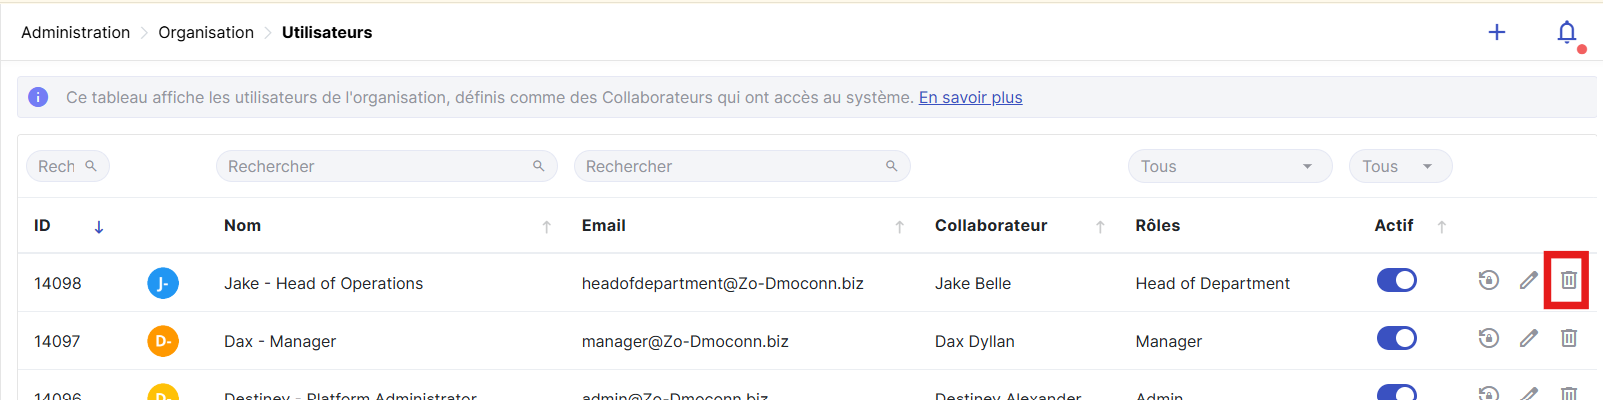The width and height of the screenshot is (1603, 400).
Task: Edit user Jake with the pencil icon
Action: coord(1528,281)
